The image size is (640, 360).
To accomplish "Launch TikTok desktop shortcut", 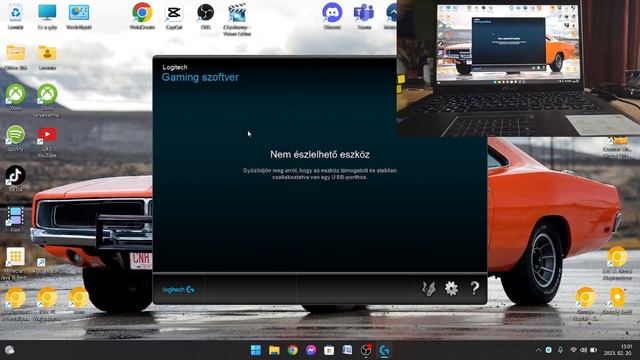I will click(x=16, y=178).
